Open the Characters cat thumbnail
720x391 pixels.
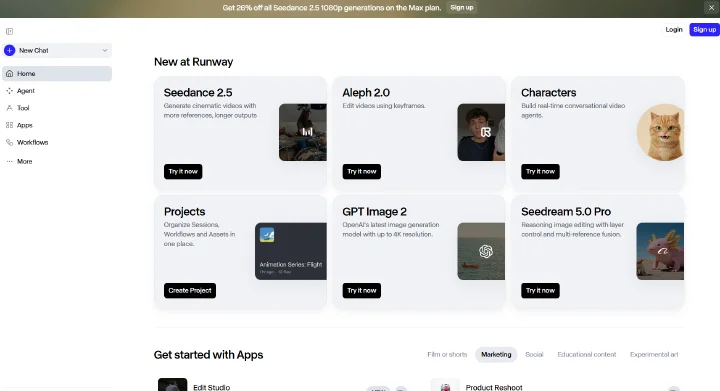pyautogui.click(x=660, y=132)
